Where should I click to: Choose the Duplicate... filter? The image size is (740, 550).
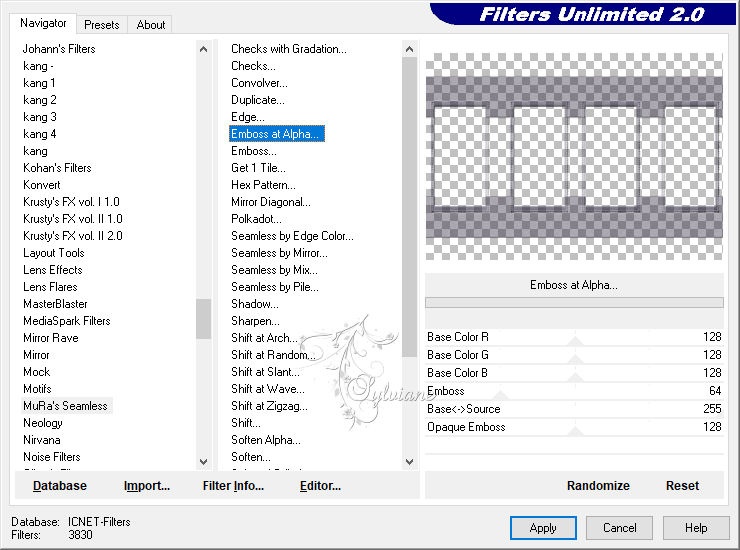point(258,100)
